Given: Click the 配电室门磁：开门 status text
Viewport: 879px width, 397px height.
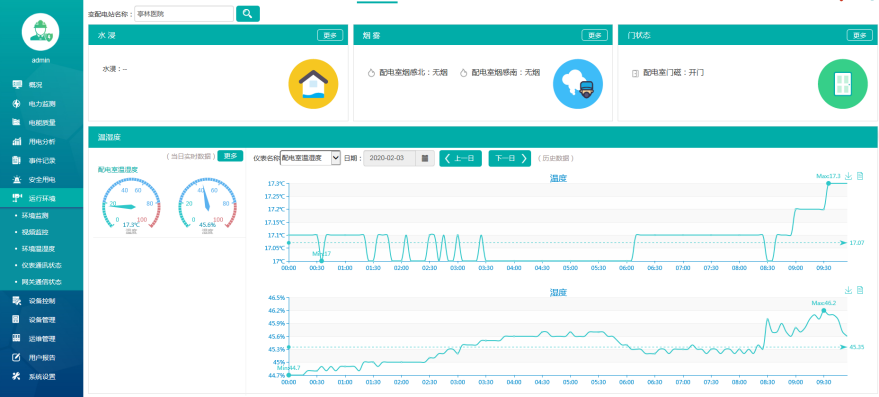Looking at the screenshot, I should coord(673,73).
